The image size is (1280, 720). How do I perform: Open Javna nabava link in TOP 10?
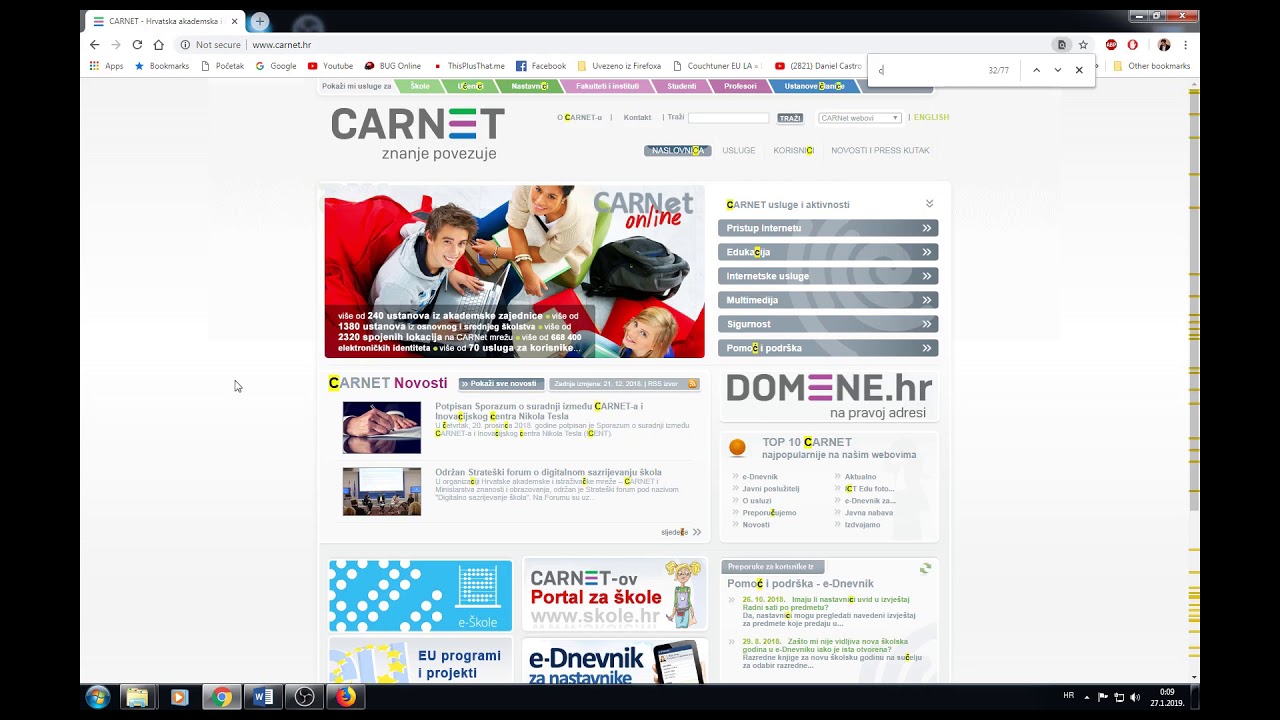[x=869, y=513]
